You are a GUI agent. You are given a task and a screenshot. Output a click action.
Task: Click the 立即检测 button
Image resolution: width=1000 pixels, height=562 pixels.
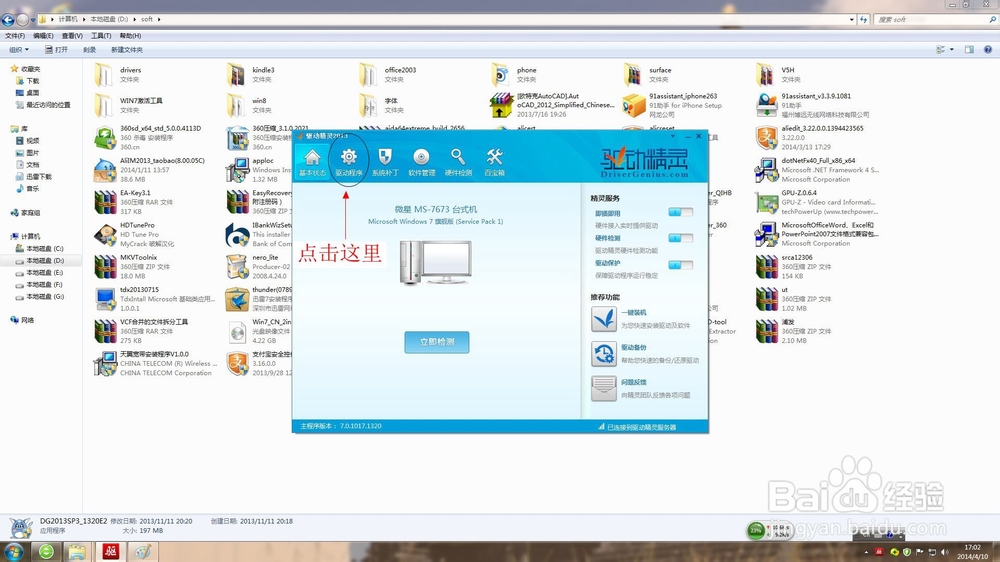[x=437, y=342]
